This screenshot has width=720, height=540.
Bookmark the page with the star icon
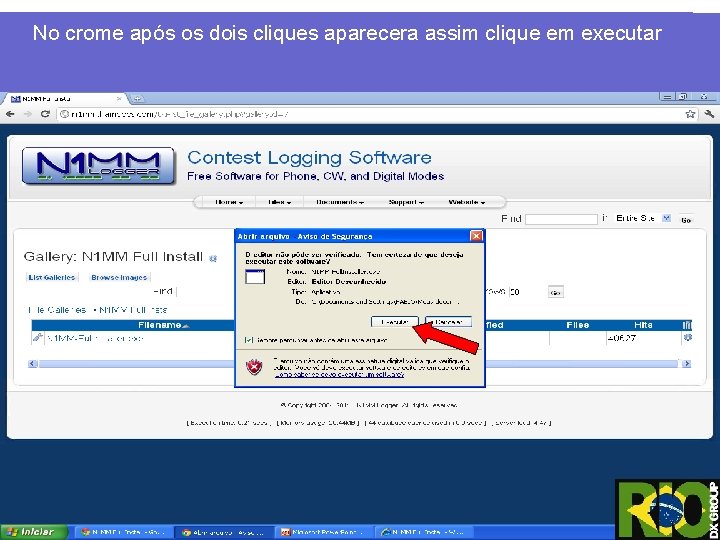click(x=690, y=114)
